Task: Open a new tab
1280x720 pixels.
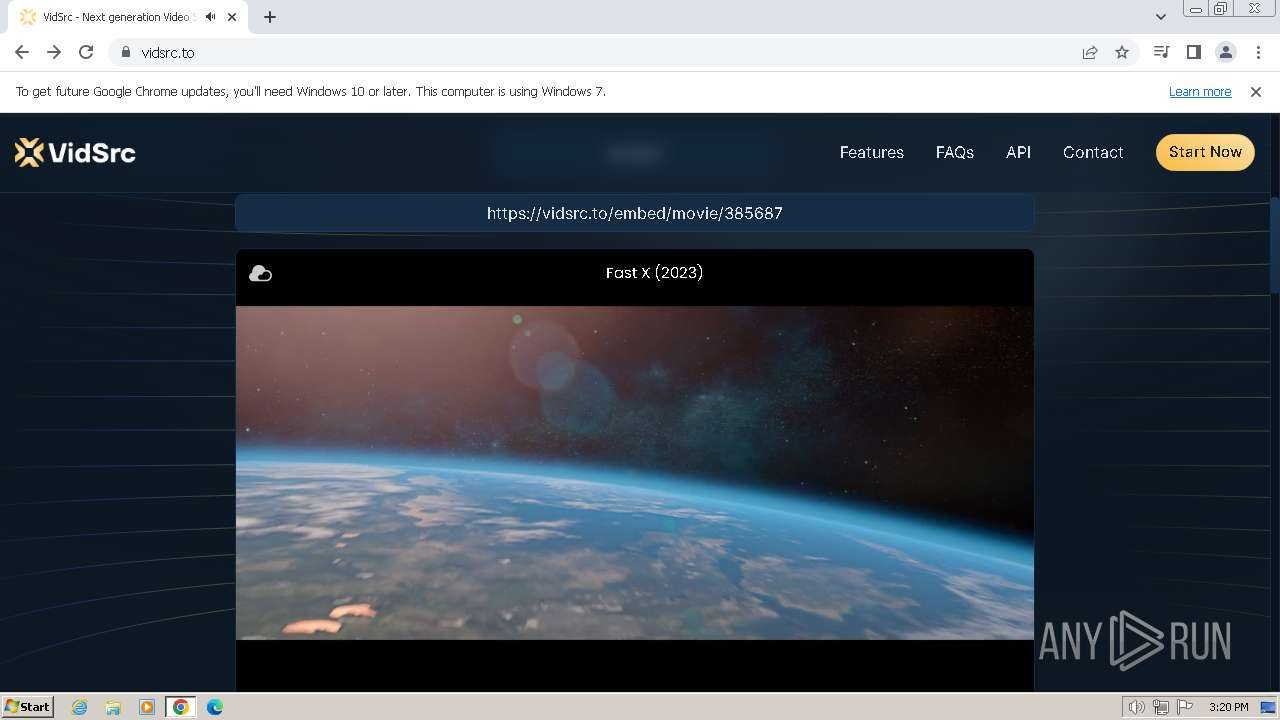Action: [270, 17]
